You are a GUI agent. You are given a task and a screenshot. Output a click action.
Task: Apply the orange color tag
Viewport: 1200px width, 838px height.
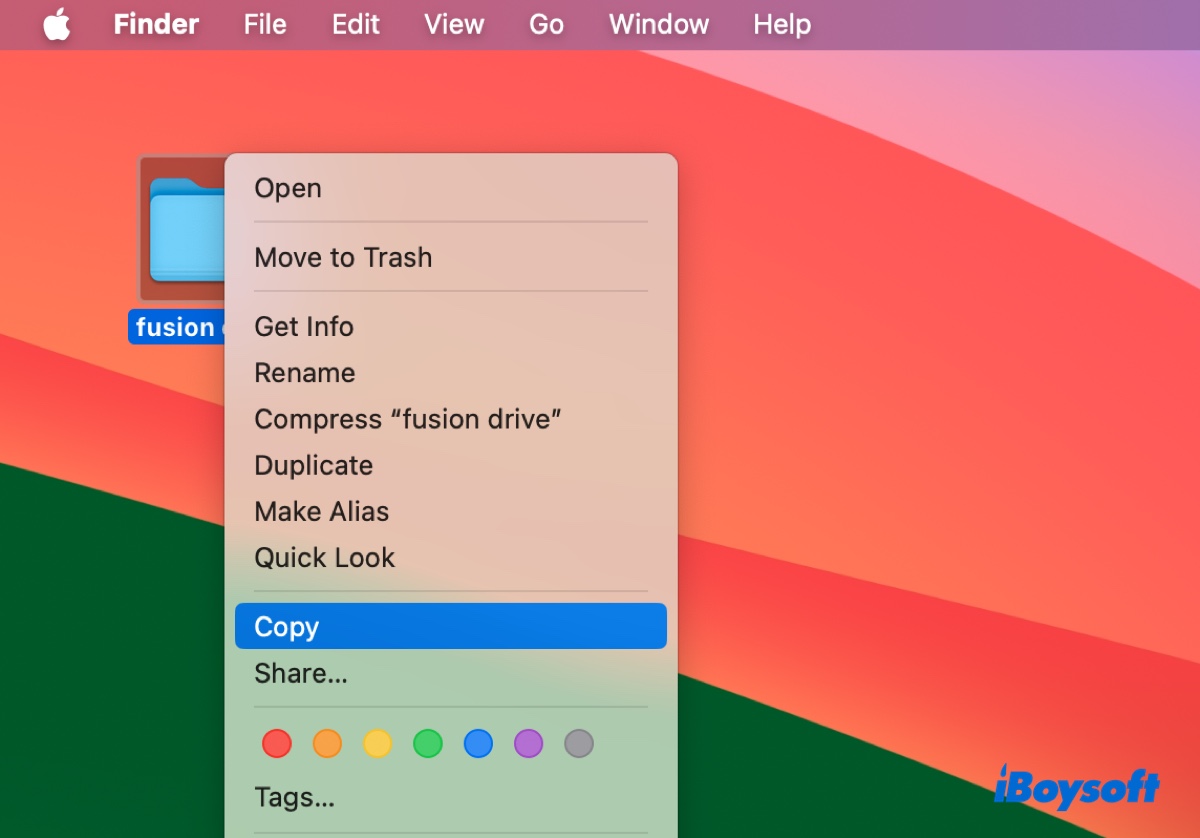[327, 744]
